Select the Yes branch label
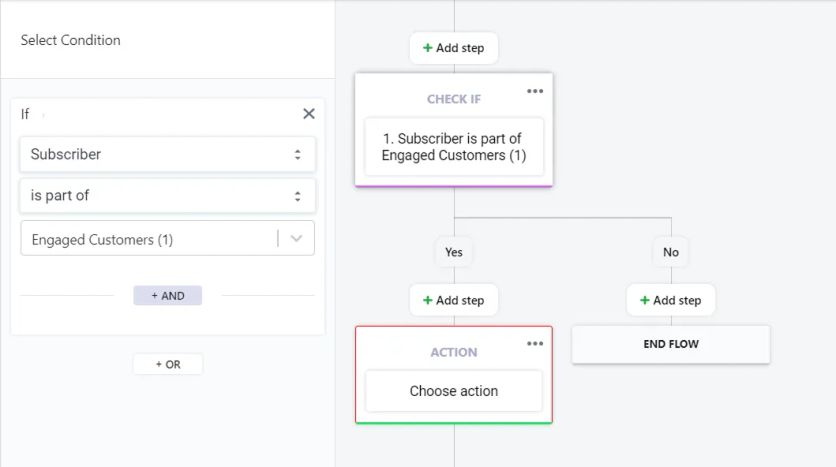This screenshot has height=467, width=836. [x=454, y=252]
